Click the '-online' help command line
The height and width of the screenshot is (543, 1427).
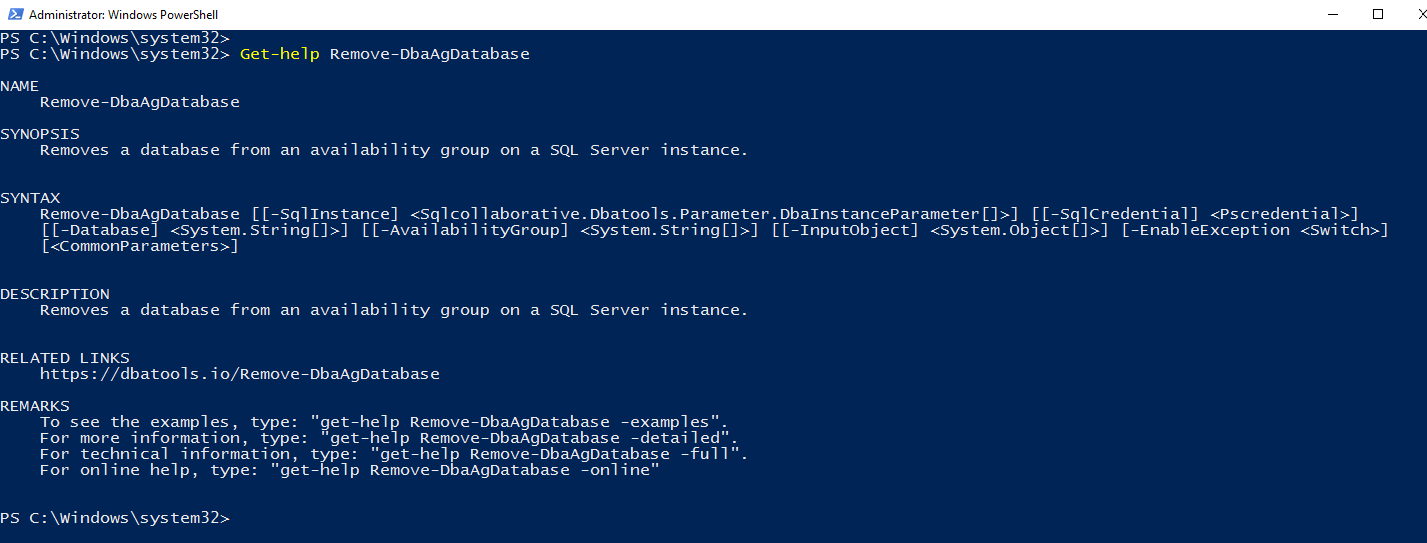pos(350,470)
